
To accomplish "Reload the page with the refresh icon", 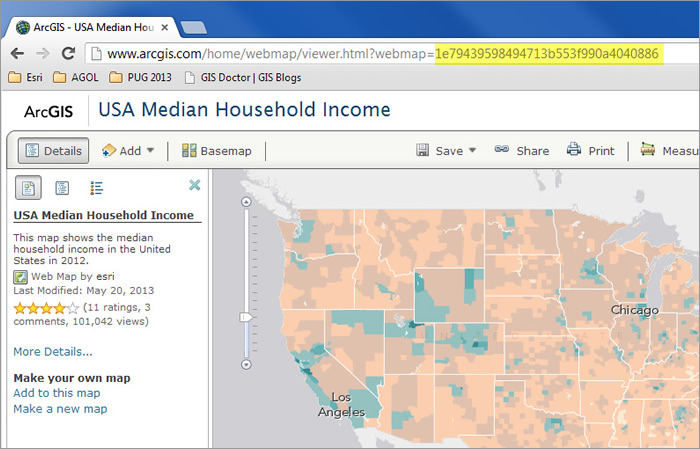I will click(x=68, y=54).
